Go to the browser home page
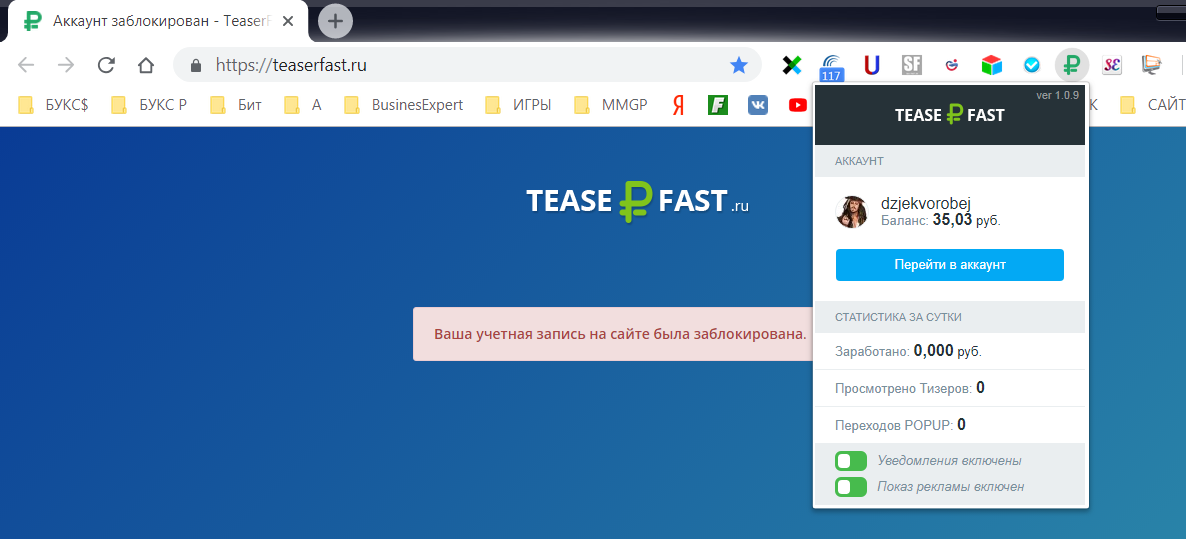1186x539 pixels. click(x=146, y=65)
